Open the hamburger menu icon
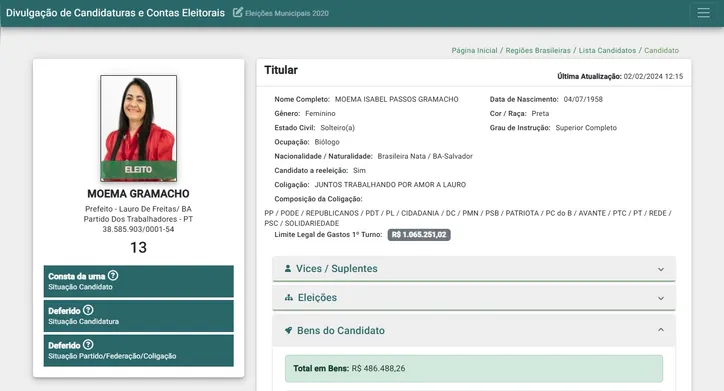724x391 pixels. click(x=703, y=13)
